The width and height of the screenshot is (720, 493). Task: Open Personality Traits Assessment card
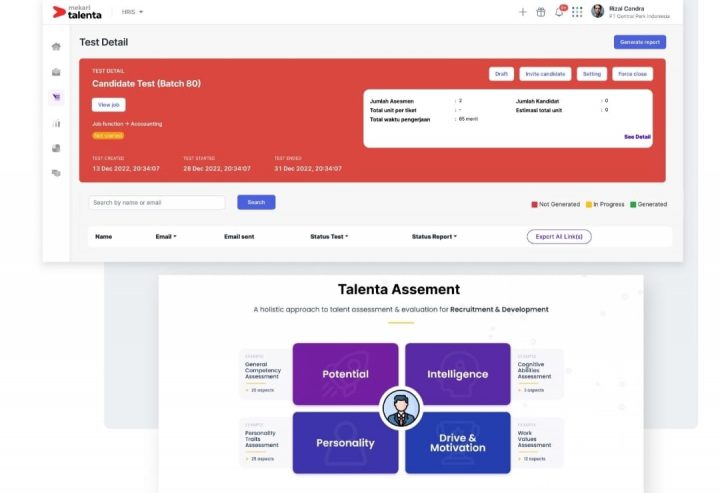(265, 442)
